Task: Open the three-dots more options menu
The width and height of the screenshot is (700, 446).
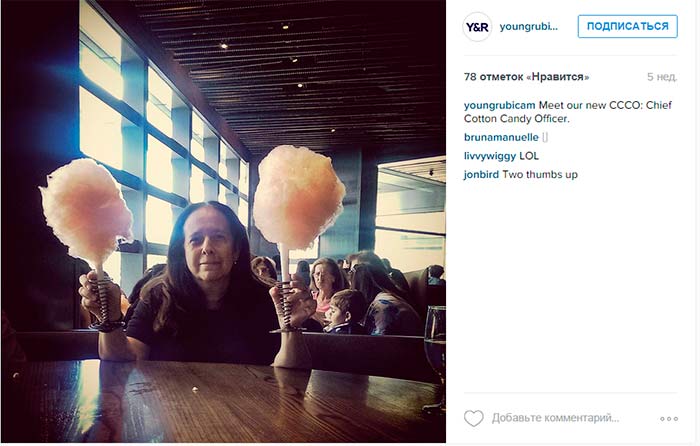Action: point(669,419)
